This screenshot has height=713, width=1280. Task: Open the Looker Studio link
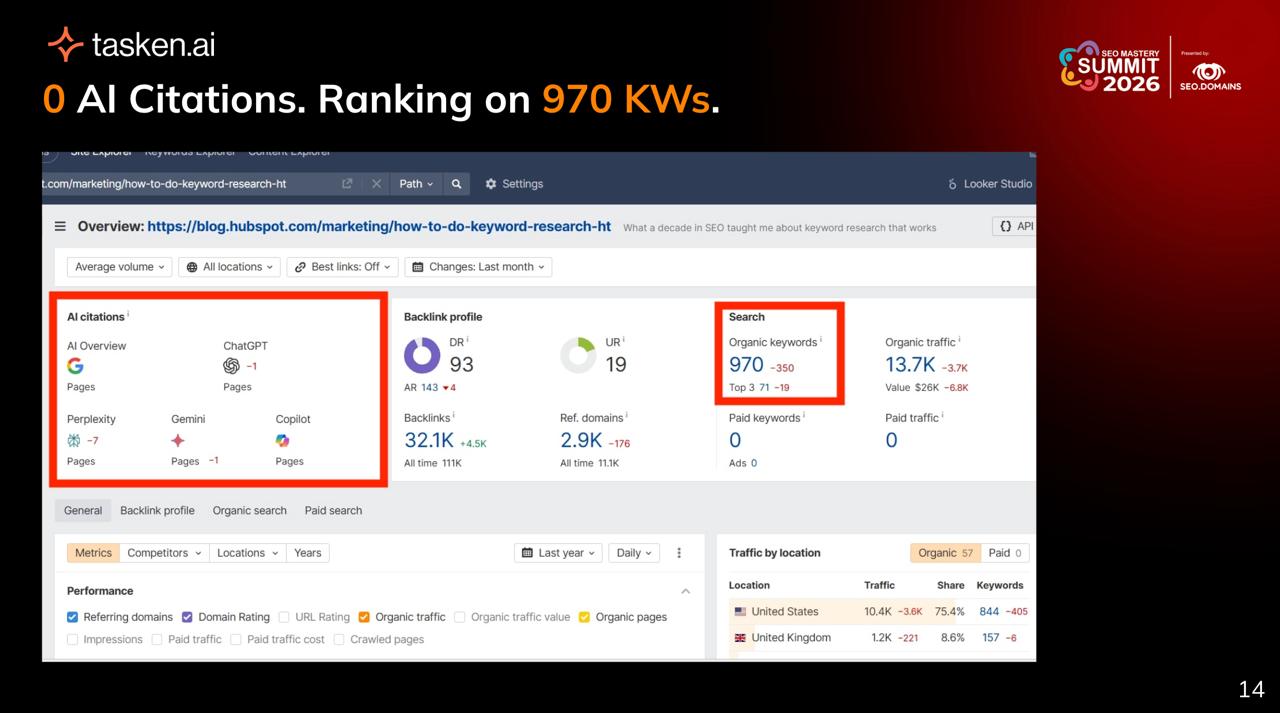point(990,184)
